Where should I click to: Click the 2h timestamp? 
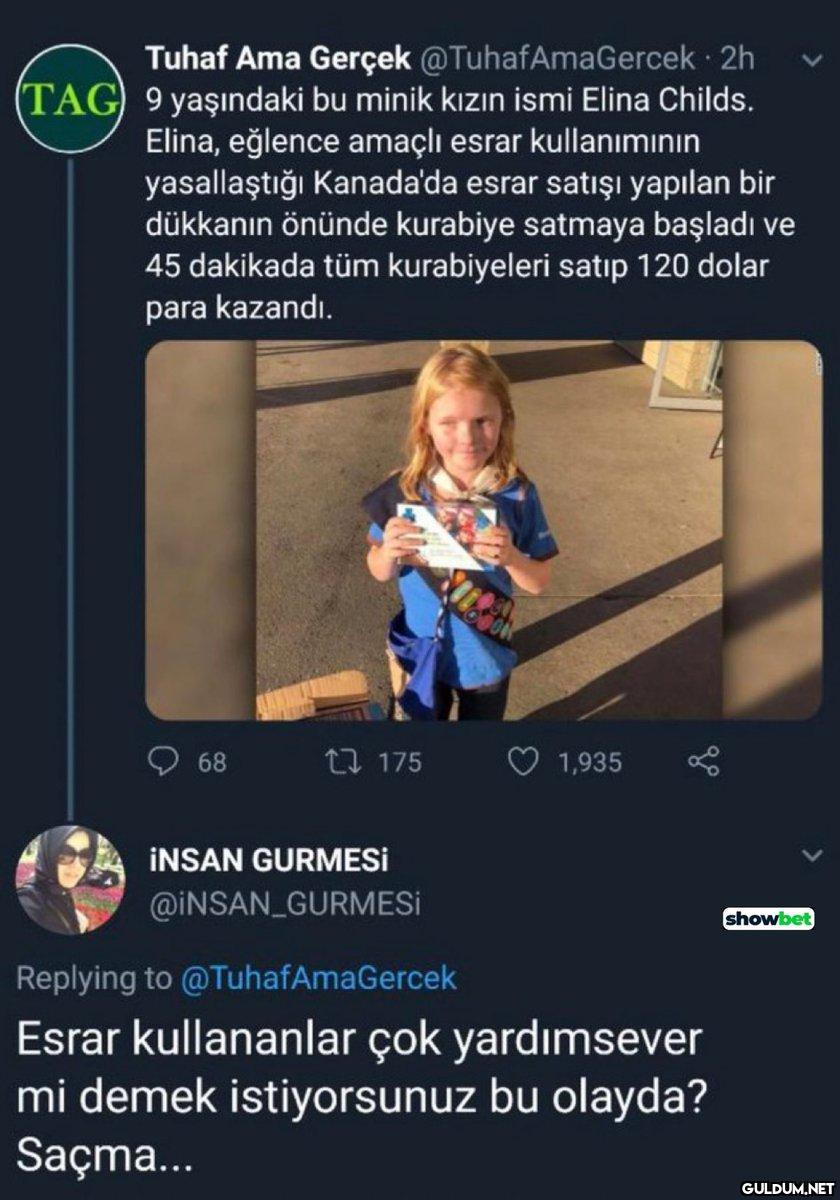click(x=737, y=60)
